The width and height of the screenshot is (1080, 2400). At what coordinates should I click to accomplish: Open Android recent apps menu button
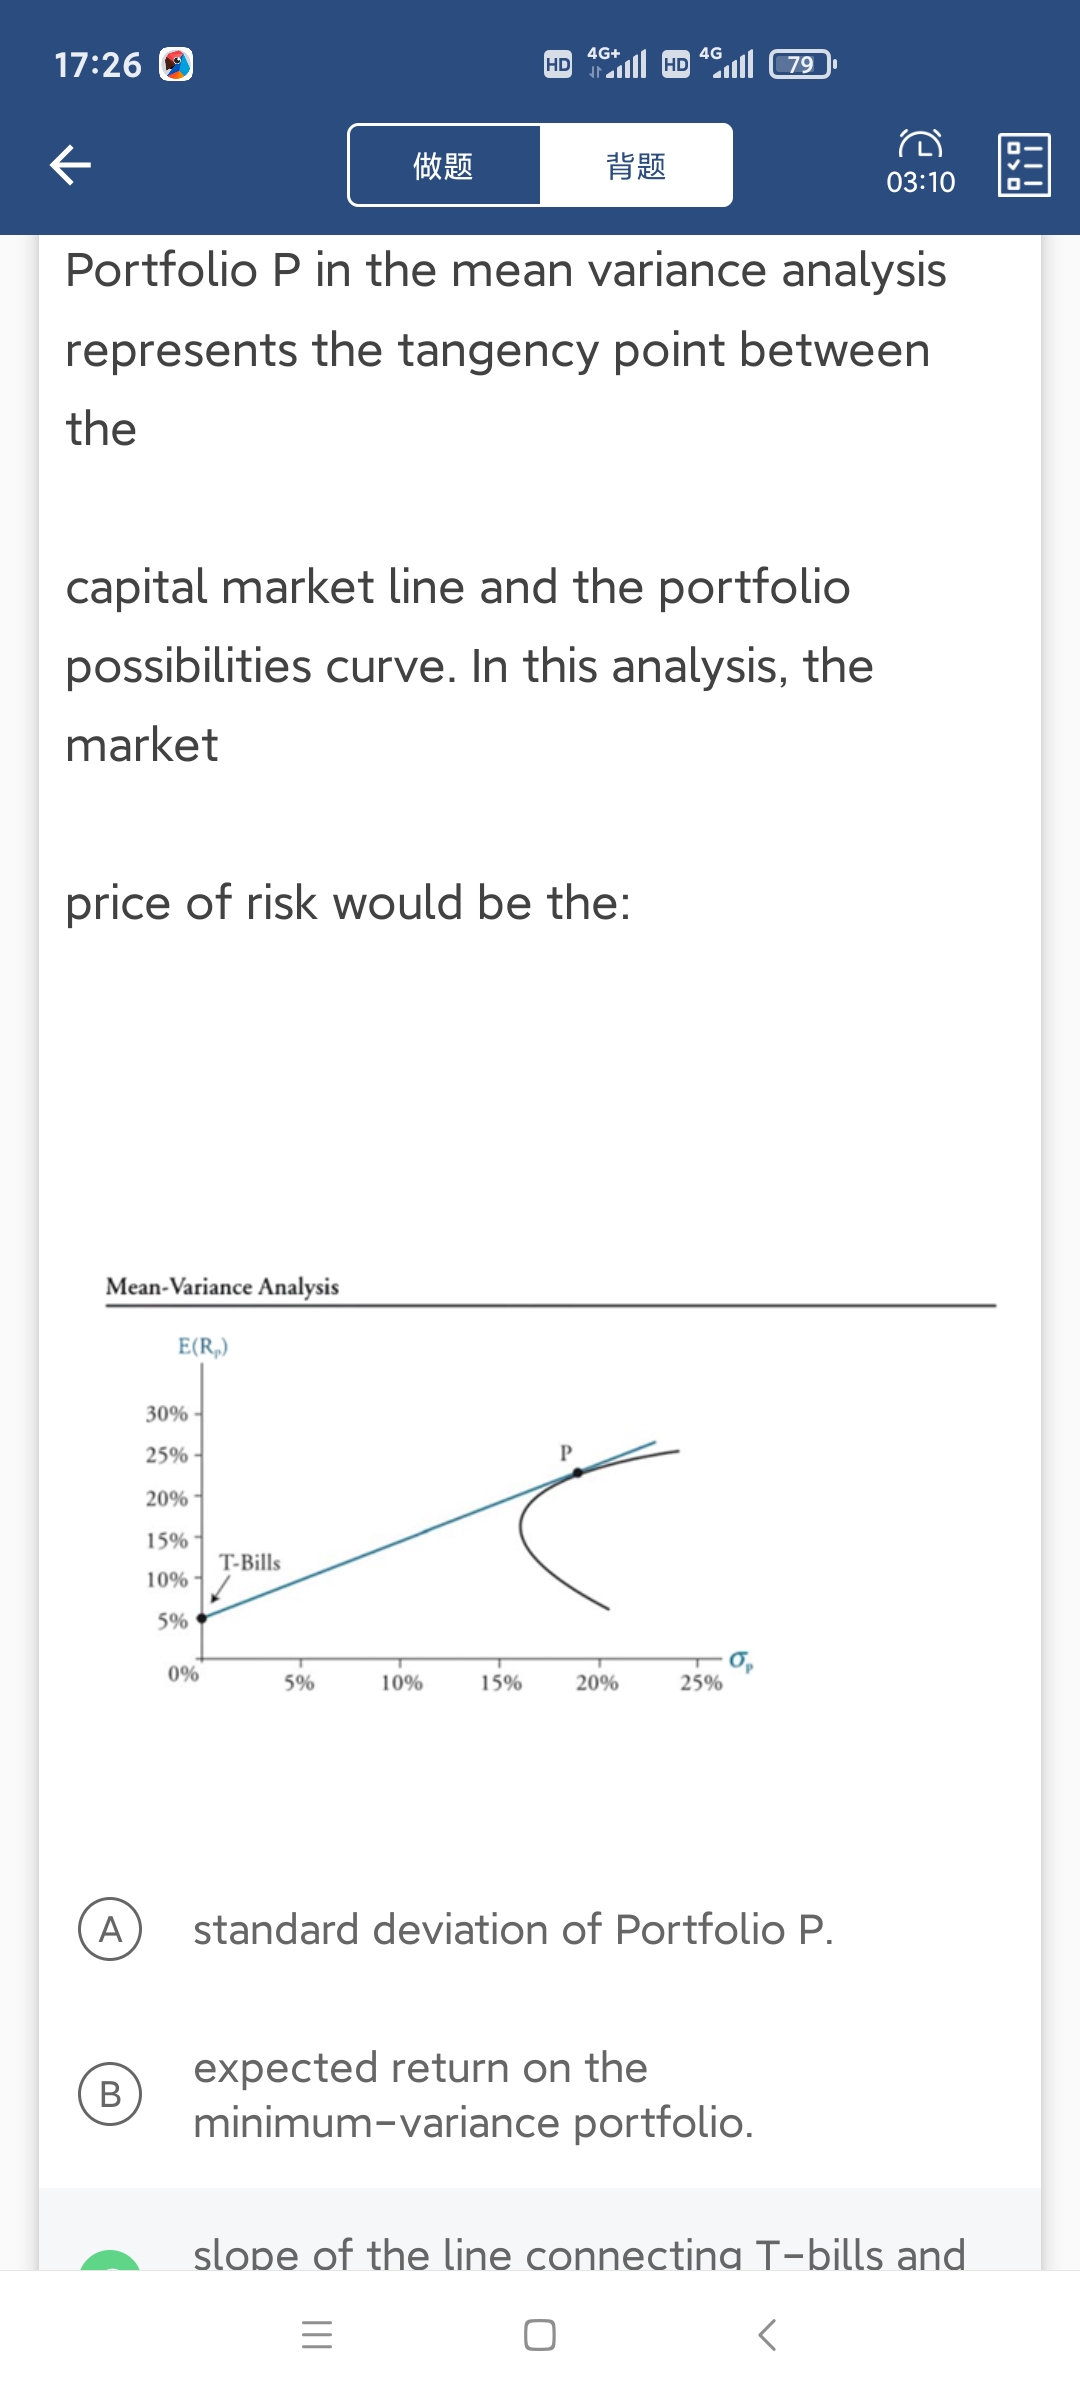(x=317, y=2335)
